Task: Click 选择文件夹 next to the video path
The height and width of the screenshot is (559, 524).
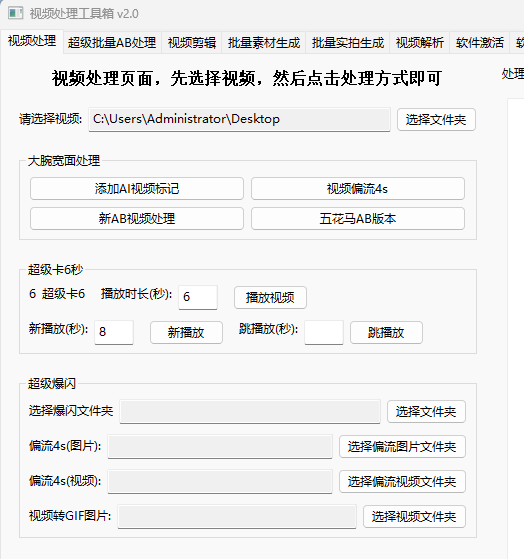Action: click(x=436, y=120)
